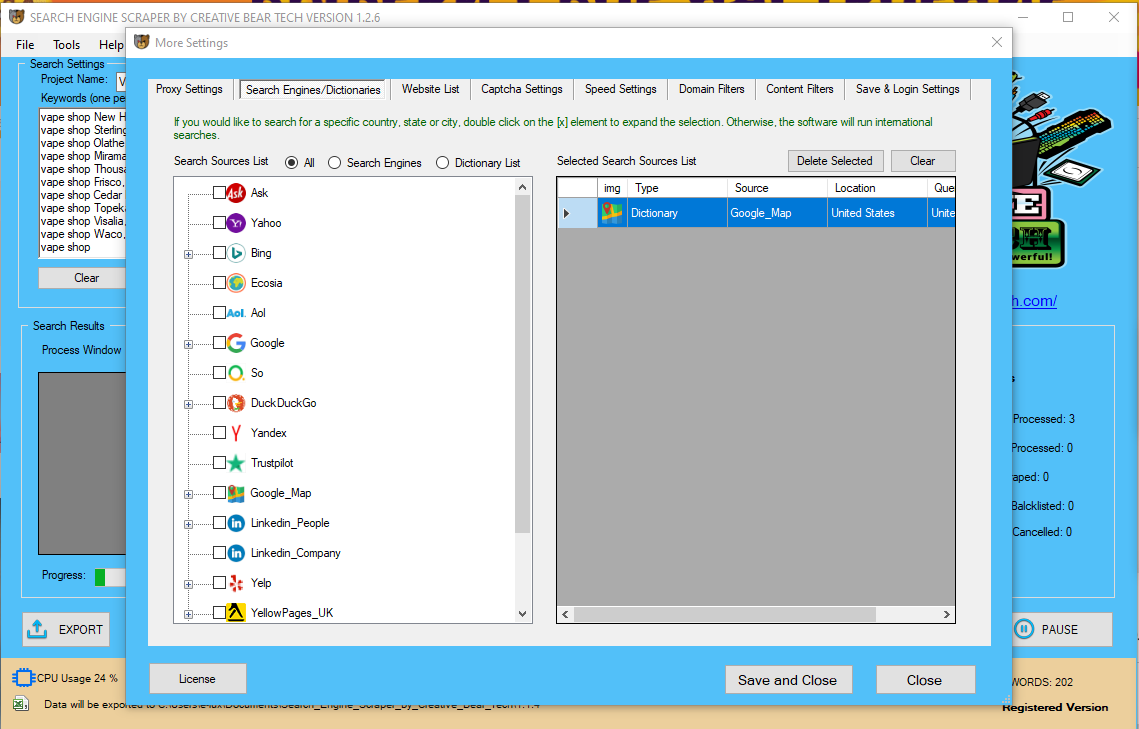Check the Ecosia checkbox
The width and height of the screenshot is (1139, 729).
pyautogui.click(x=219, y=282)
